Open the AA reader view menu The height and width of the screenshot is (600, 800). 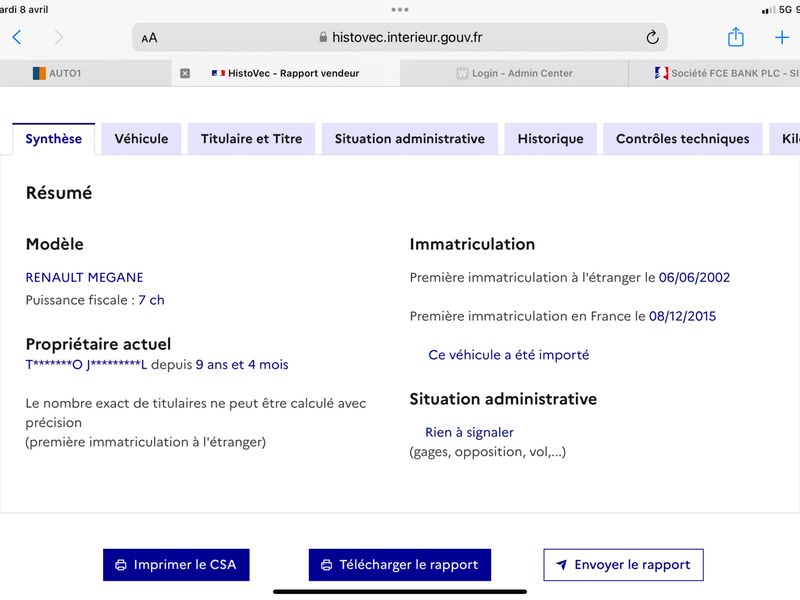149,38
